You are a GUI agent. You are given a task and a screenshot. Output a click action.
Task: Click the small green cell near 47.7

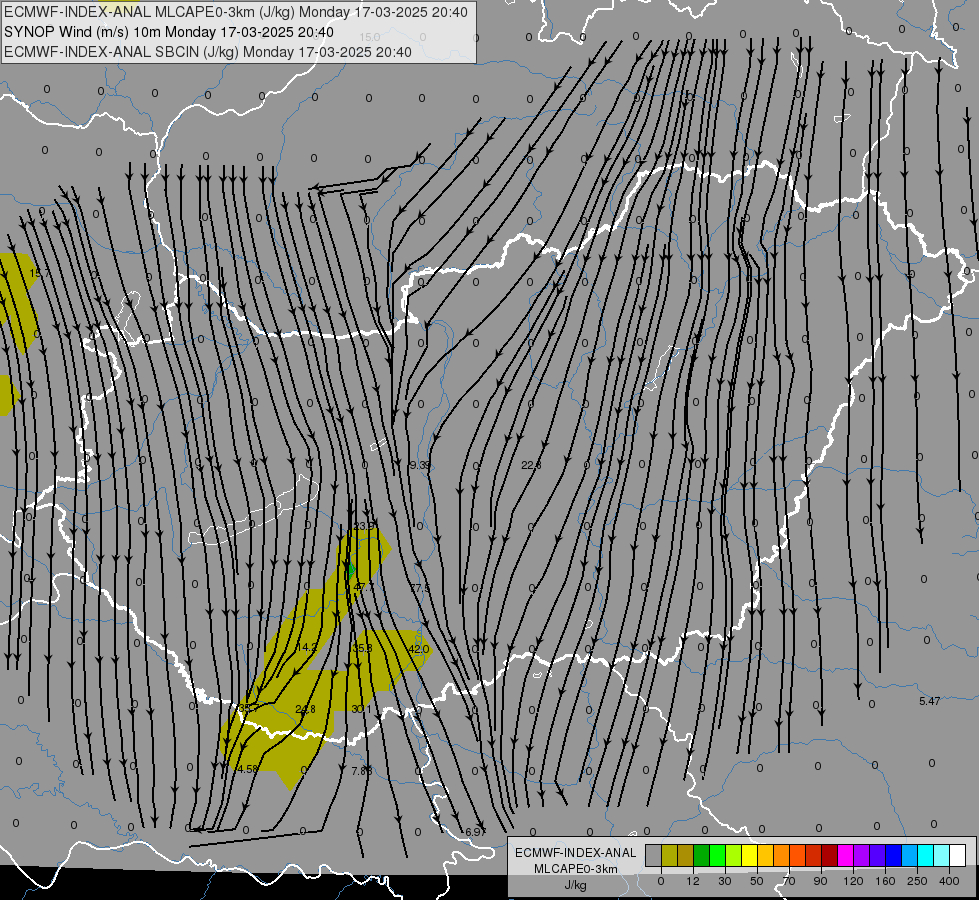tap(350, 569)
